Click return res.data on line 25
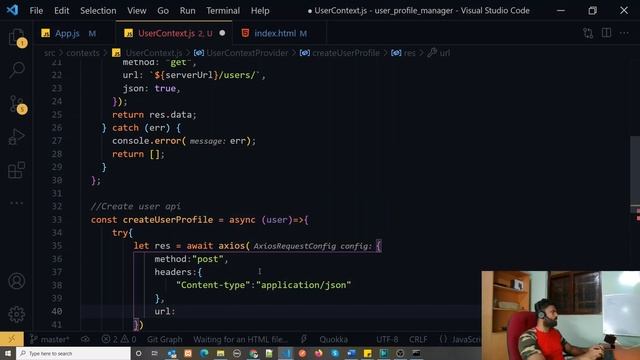 [154, 115]
